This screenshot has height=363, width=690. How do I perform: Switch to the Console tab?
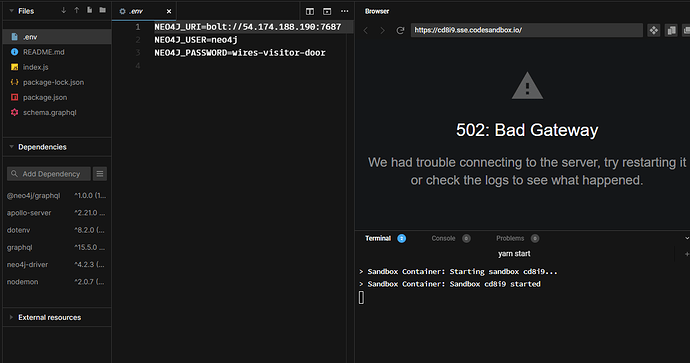[x=443, y=238]
